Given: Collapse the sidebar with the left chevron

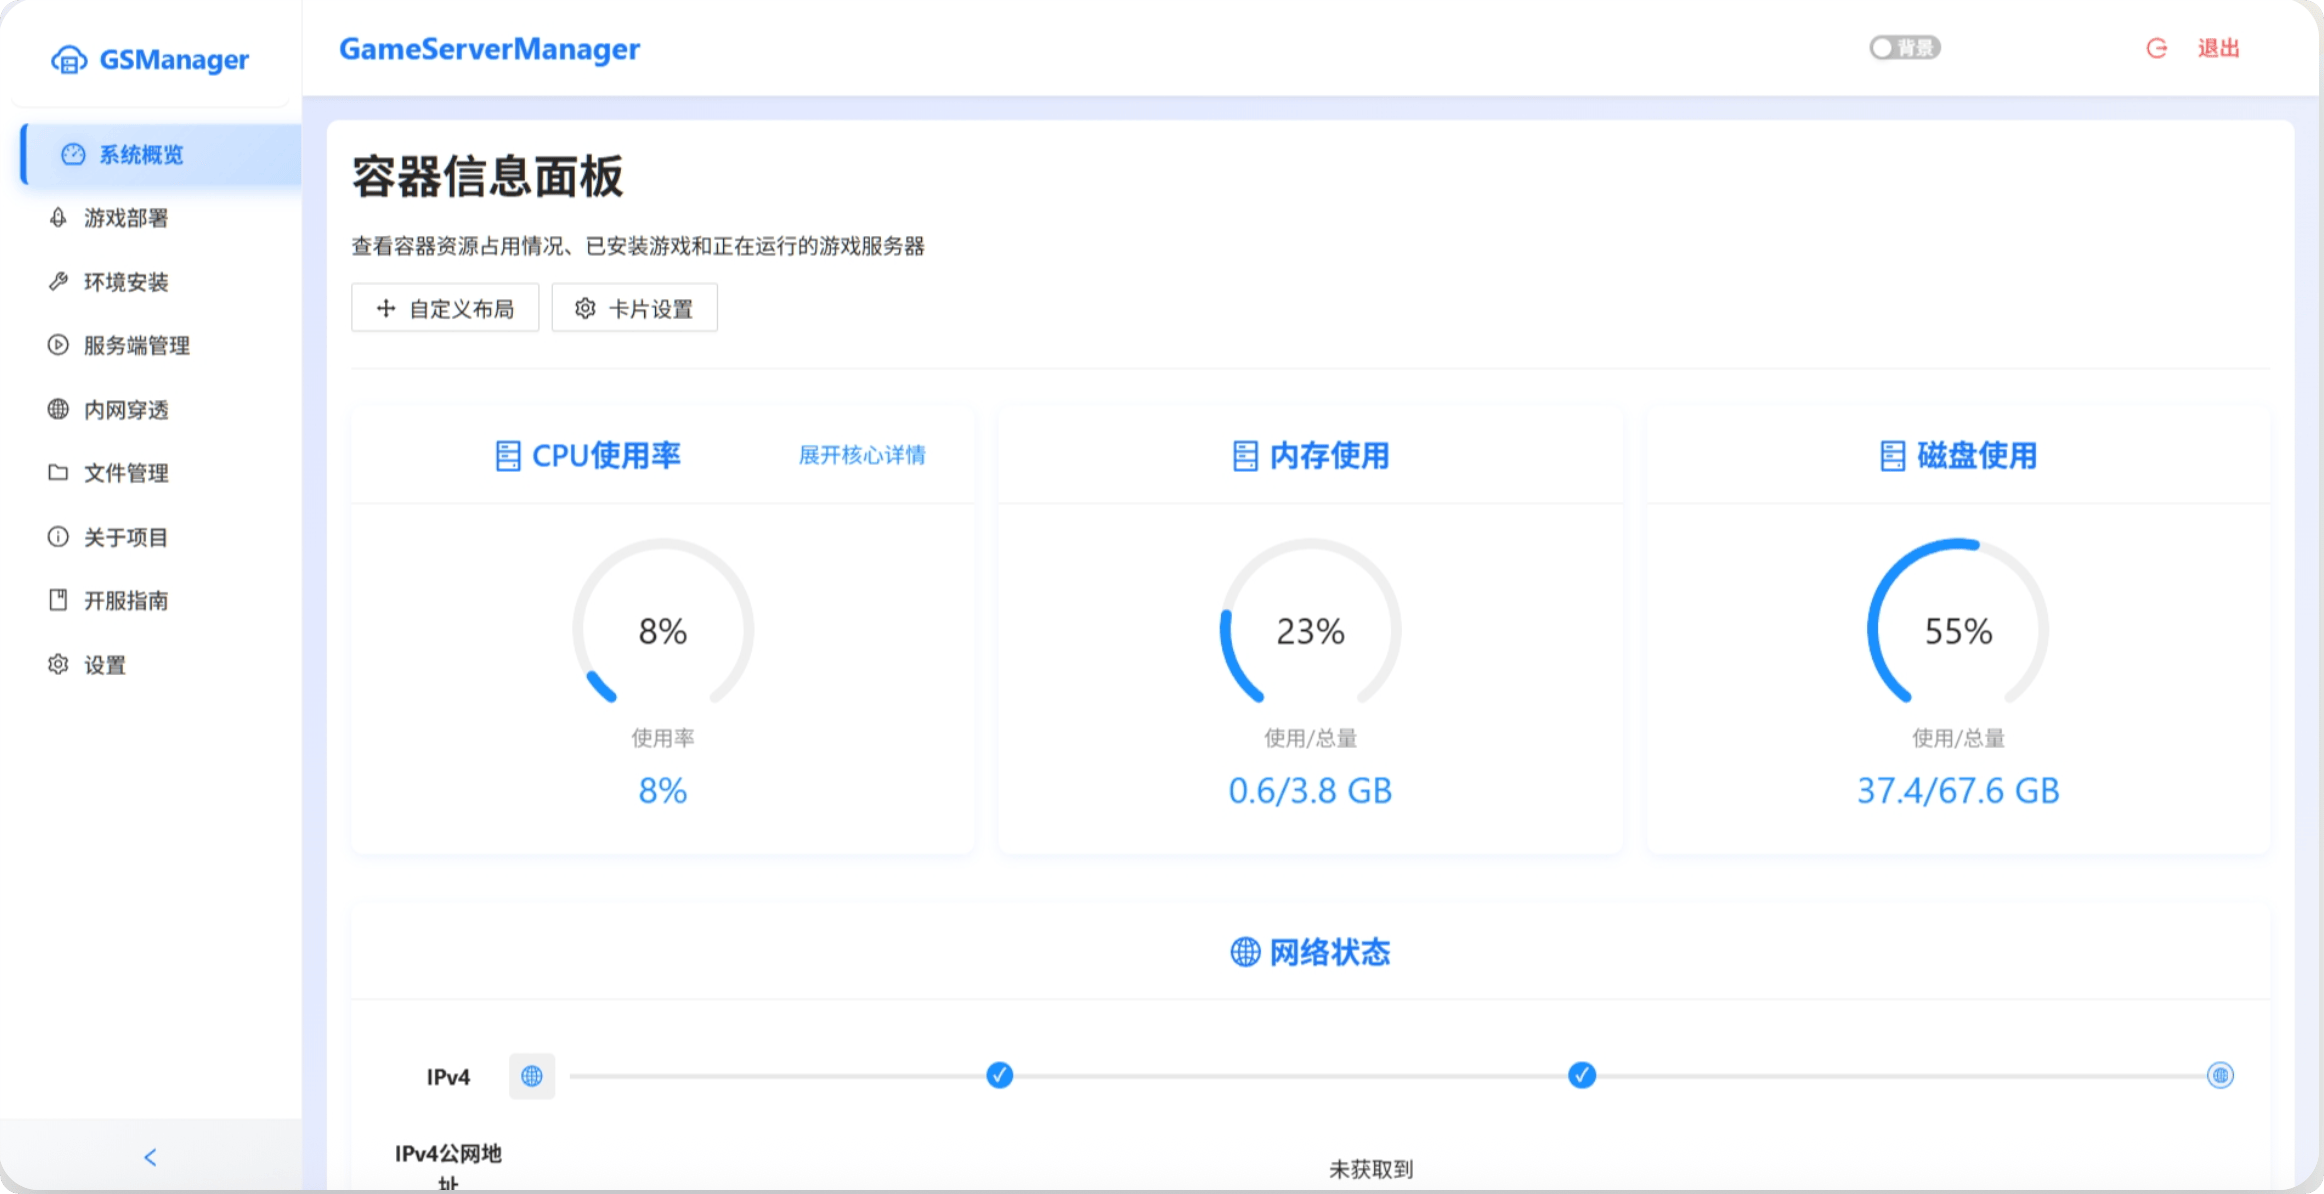Looking at the screenshot, I should click(150, 1157).
